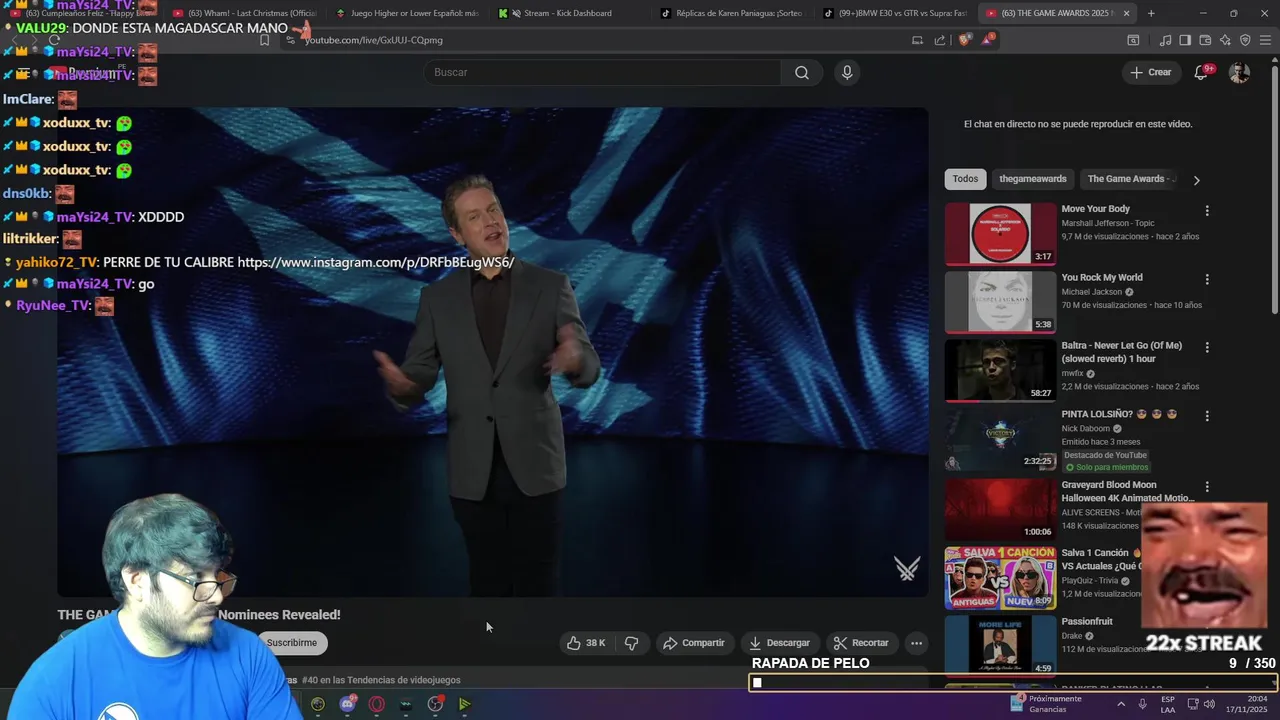Open Próximamente Ganancias taskbar widget
The height and width of the screenshot is (720, 1280).
[x=1046, y=704]
